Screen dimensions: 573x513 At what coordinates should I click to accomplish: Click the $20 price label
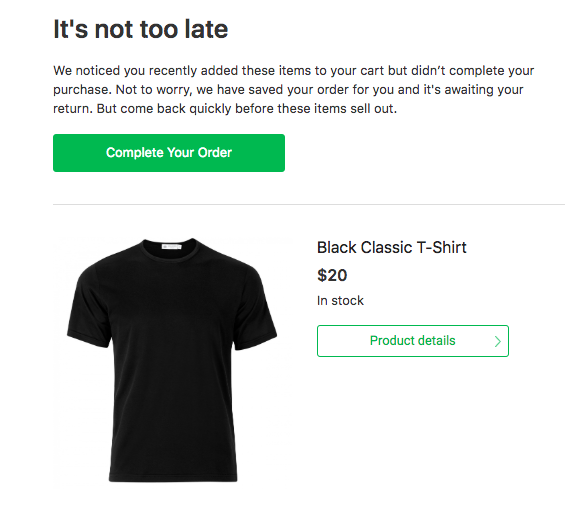coord(332,275)
